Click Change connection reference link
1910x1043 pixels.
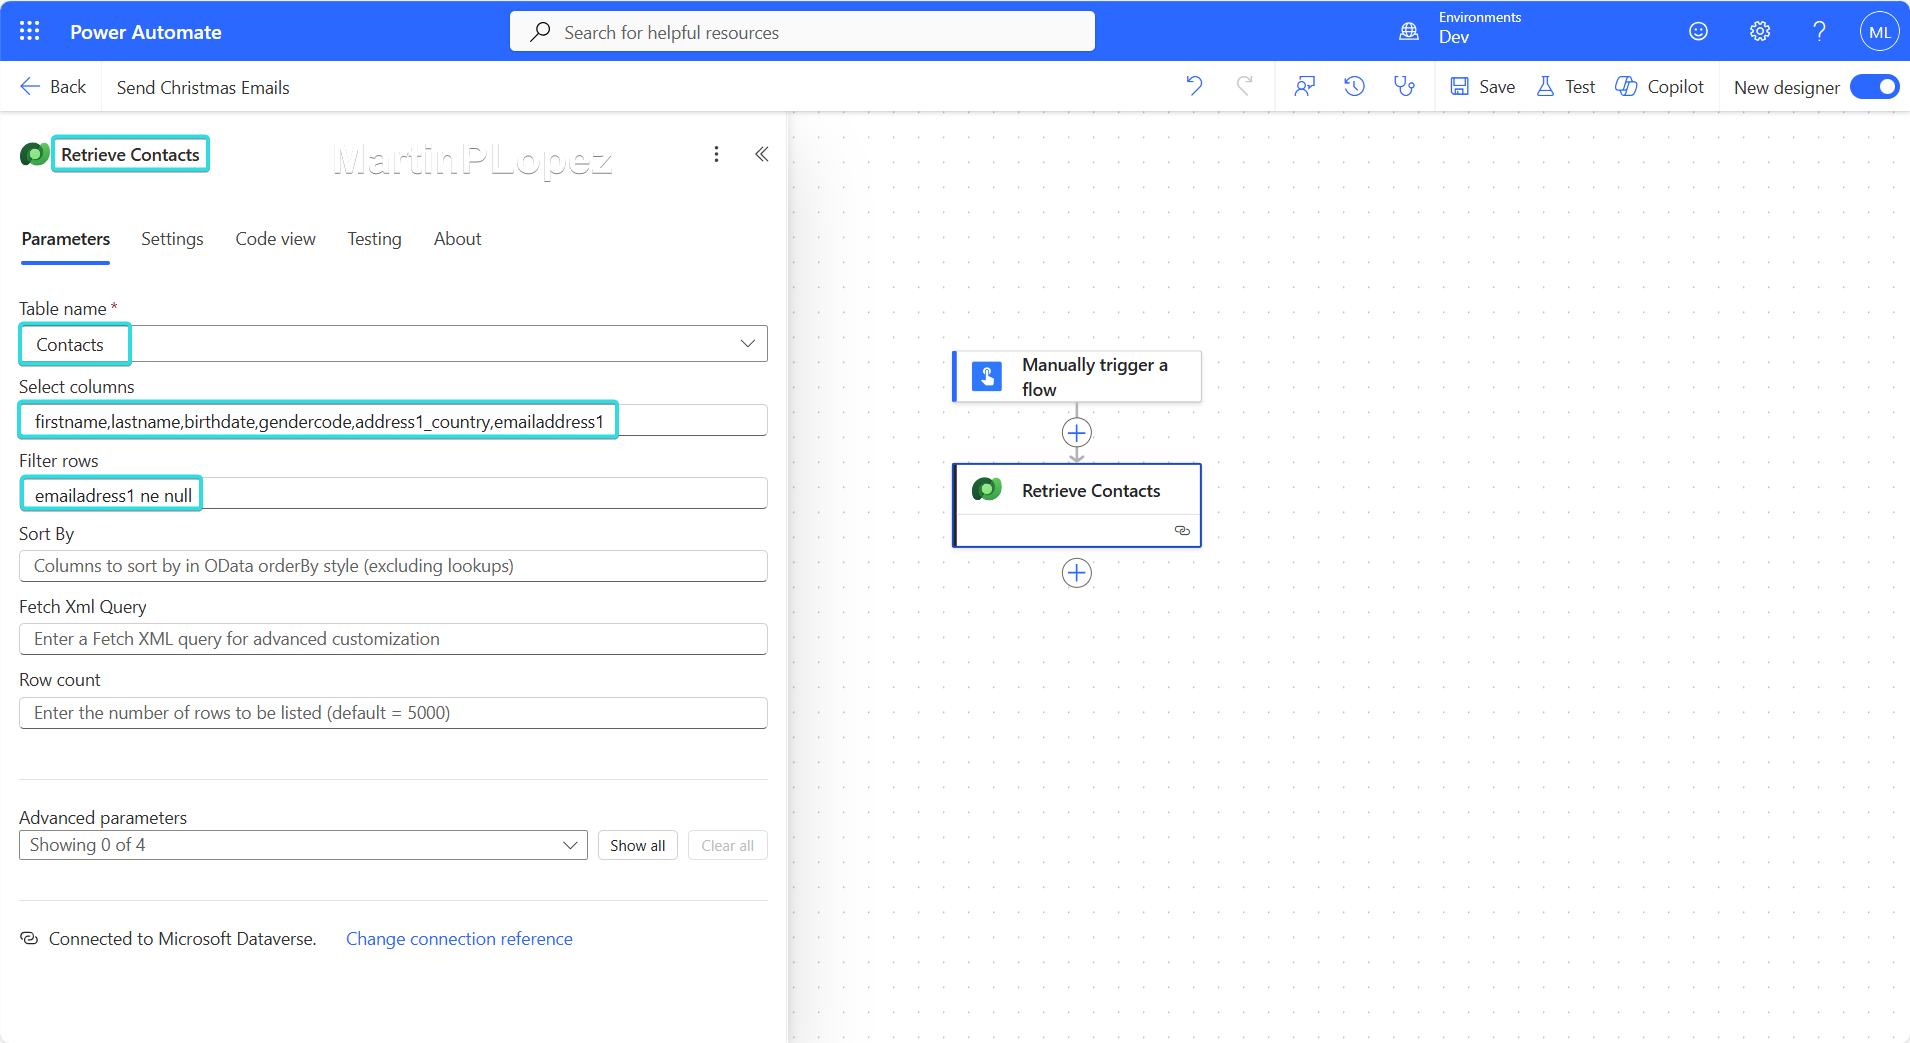459,938
